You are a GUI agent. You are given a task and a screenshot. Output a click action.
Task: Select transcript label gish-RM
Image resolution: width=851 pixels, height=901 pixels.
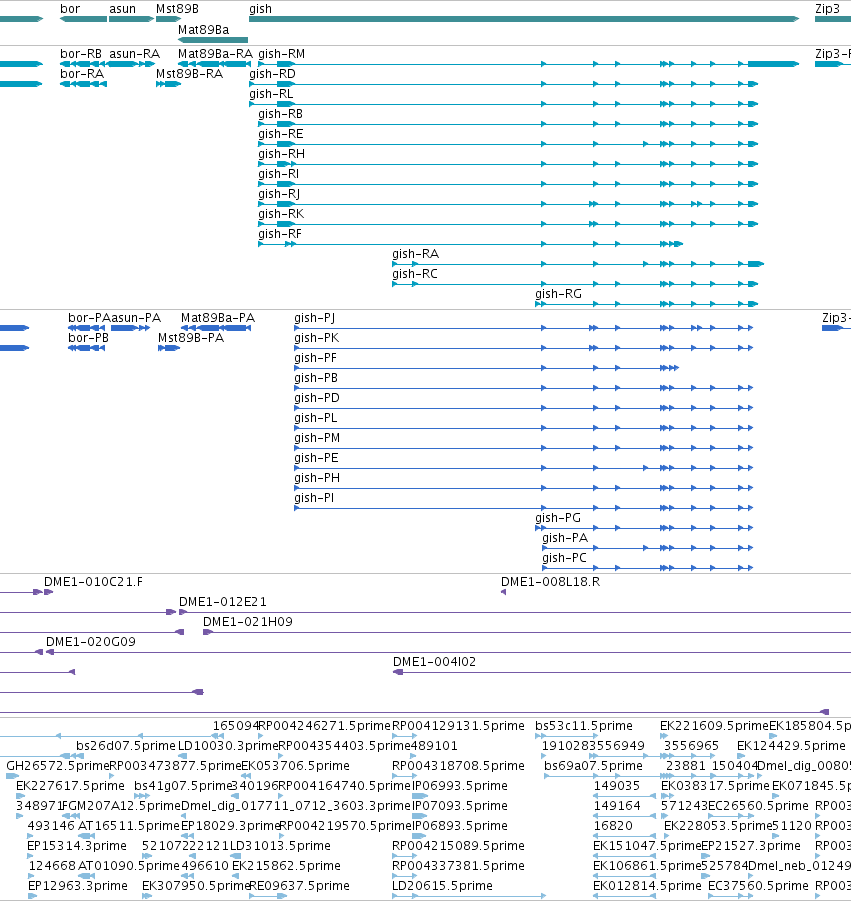tap(282, 54)
